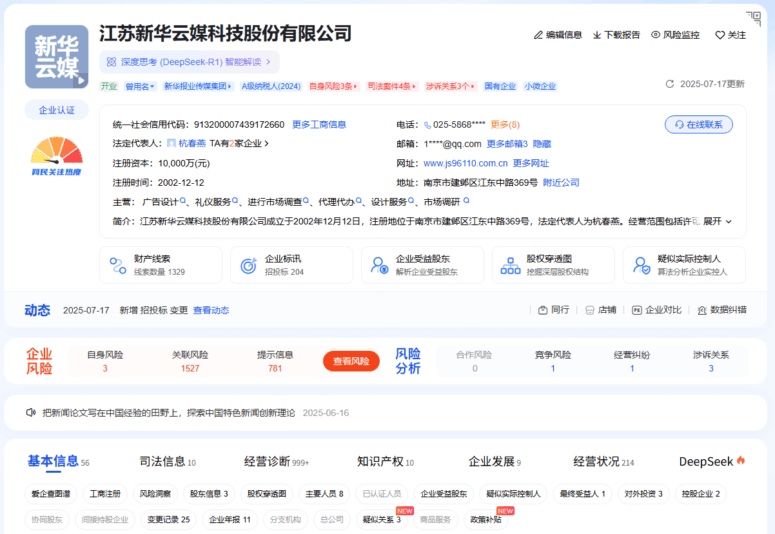Click the refresh icon beside 2025-07-17更新
Image resolution: width=775 pixels, height=534 pixels.
point(670,84)
